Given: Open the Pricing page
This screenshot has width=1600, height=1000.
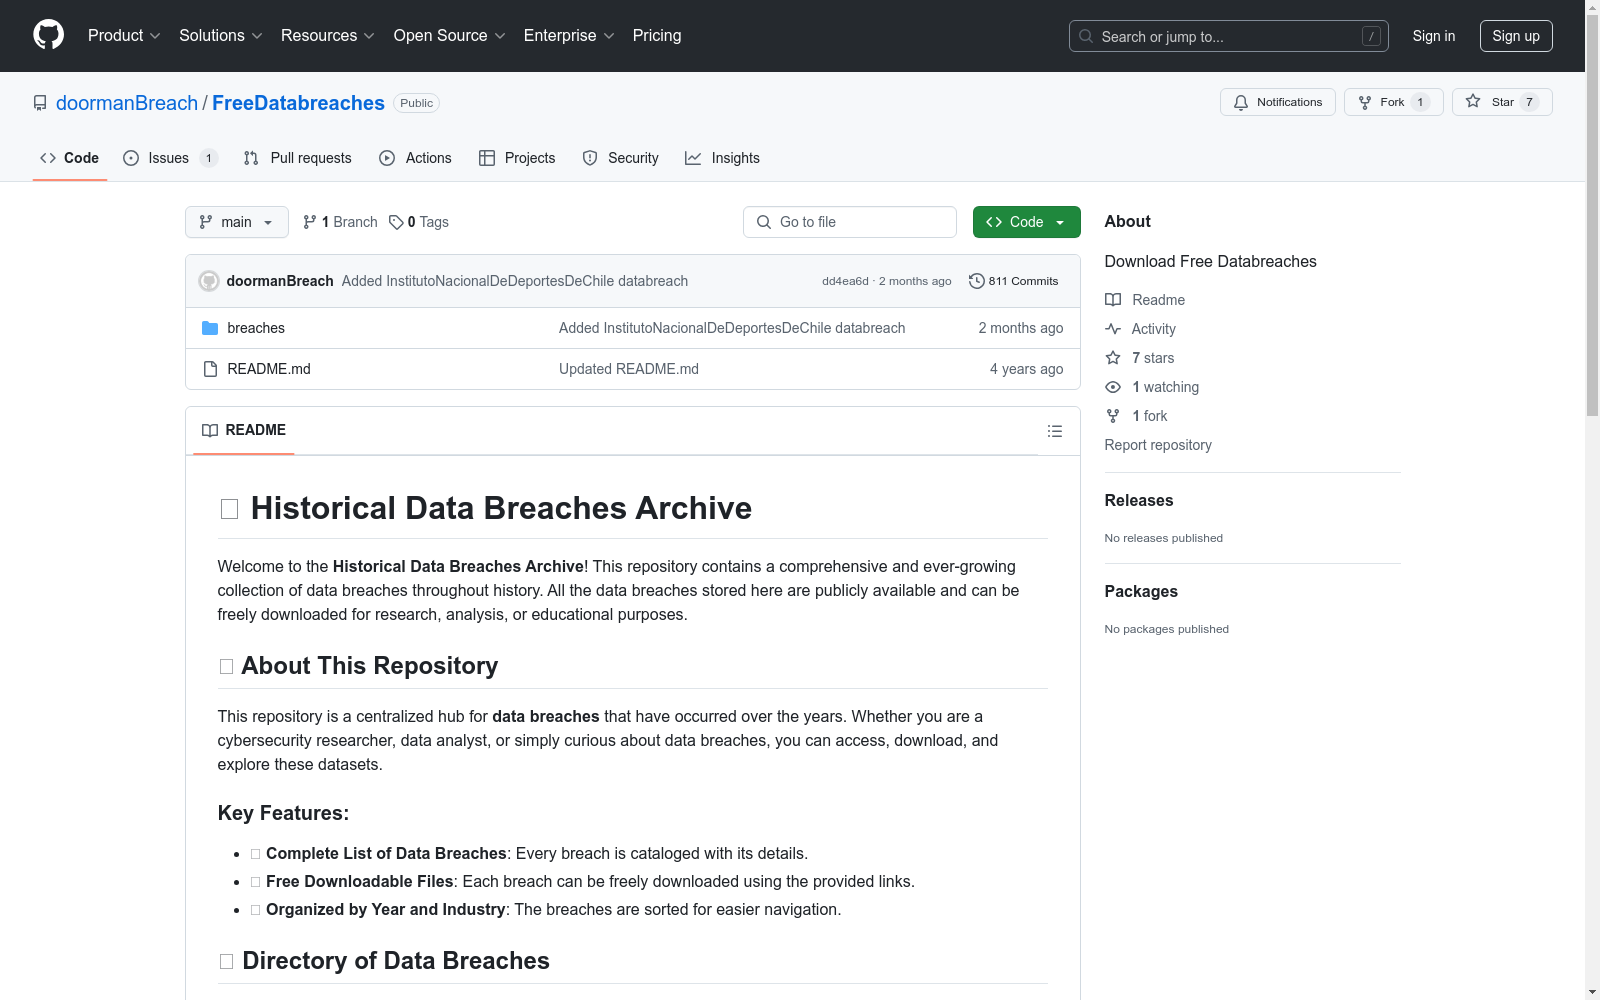Looking at the screenshot, I should tap(657, 35).
